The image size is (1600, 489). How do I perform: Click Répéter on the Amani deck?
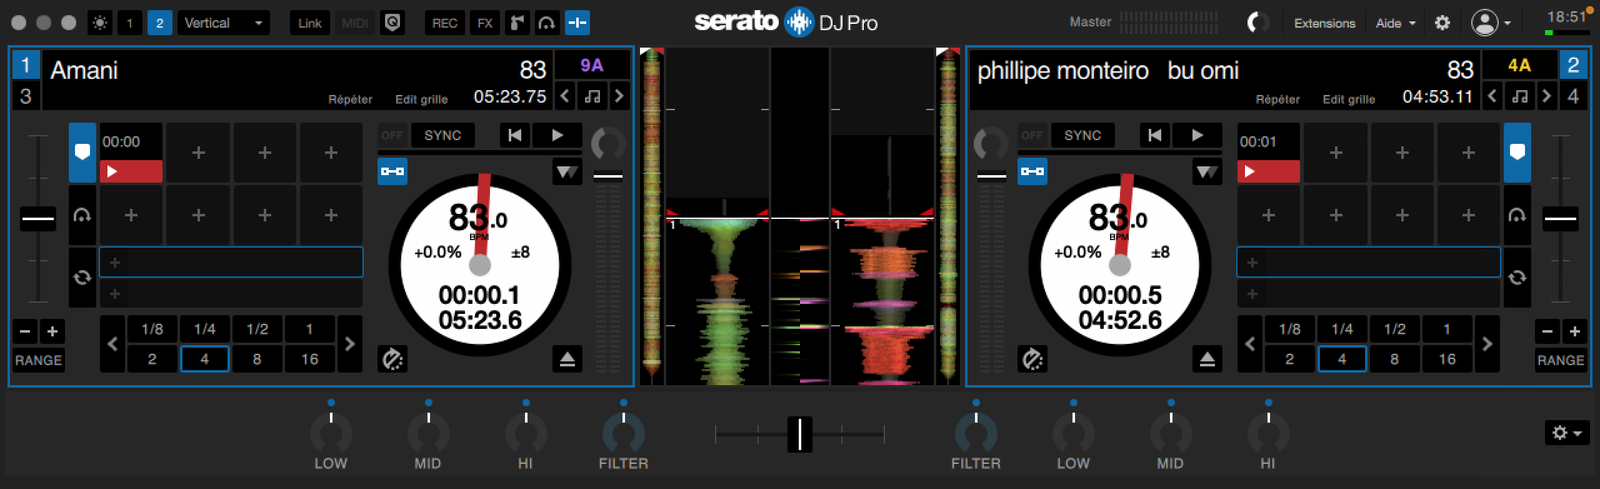350,99
